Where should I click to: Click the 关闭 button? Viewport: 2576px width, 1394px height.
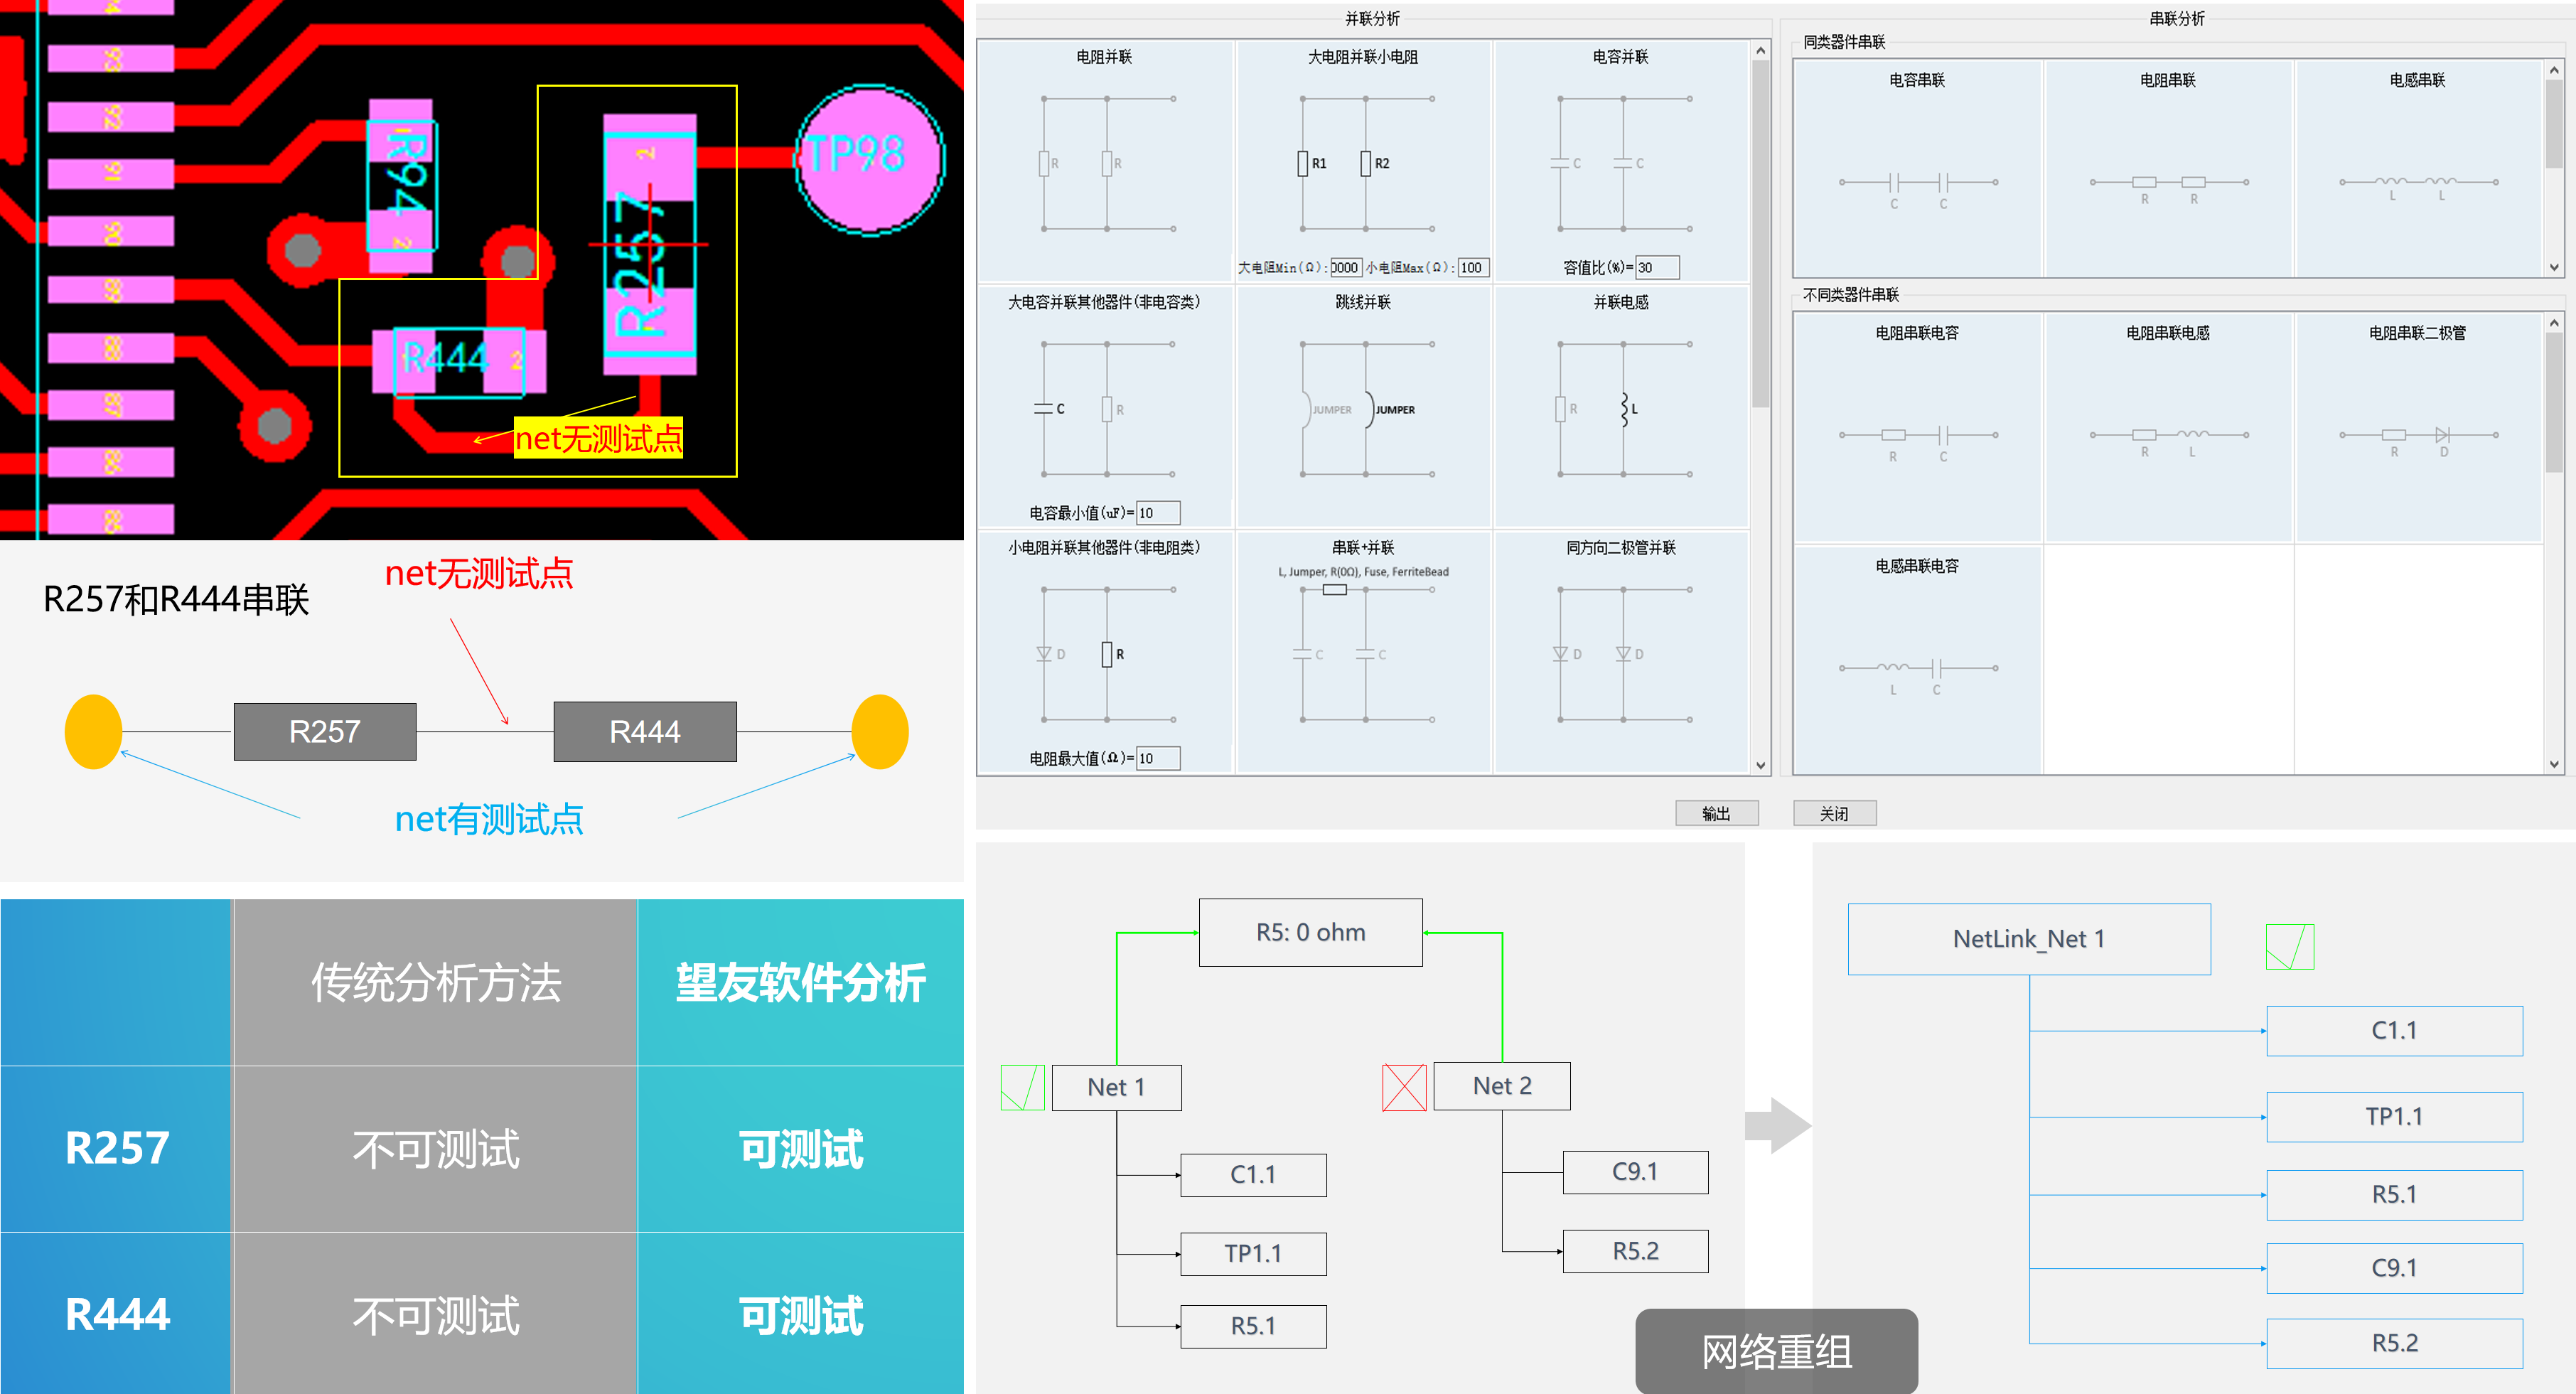point(1834,813)
